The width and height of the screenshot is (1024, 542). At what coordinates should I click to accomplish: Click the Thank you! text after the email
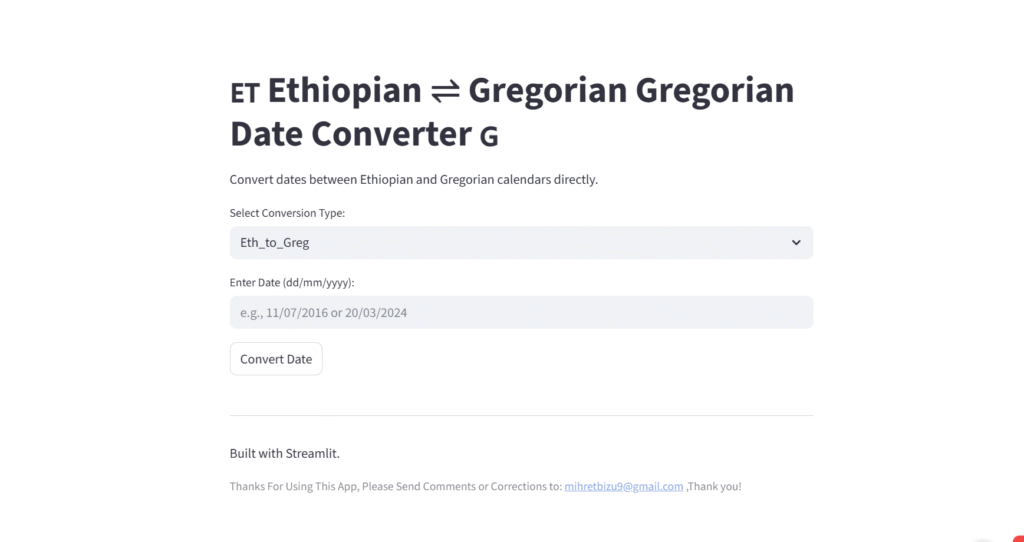(x=714, y=487)
